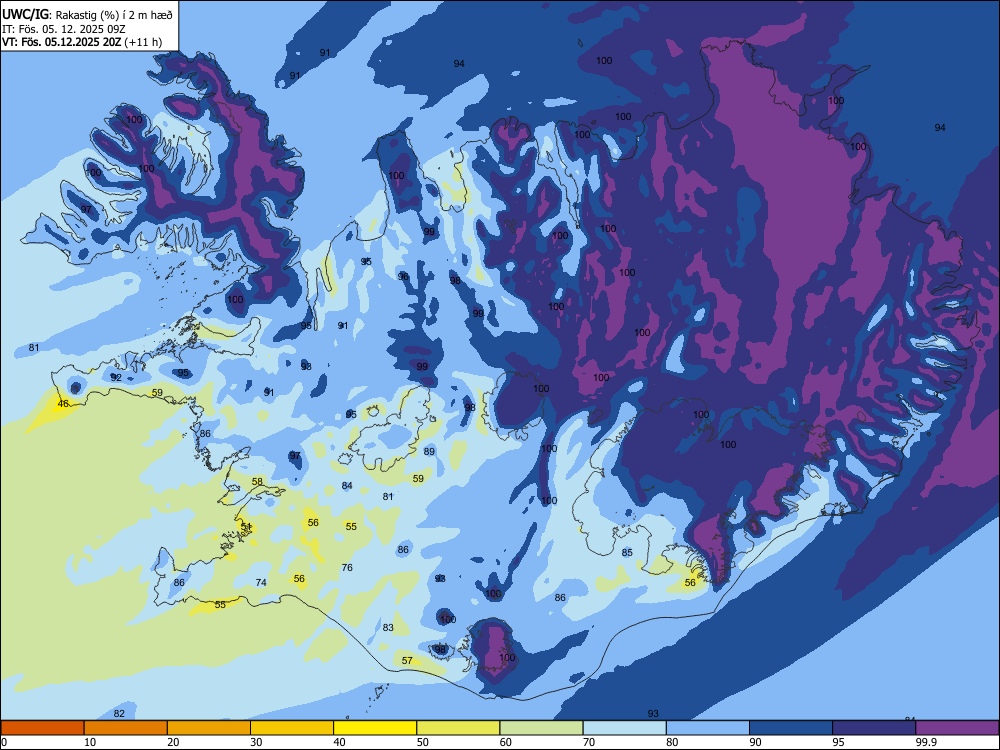Click the very light blue 70–80 swatch
Viewport: 1000px width, 750px height.
(624, 728)
